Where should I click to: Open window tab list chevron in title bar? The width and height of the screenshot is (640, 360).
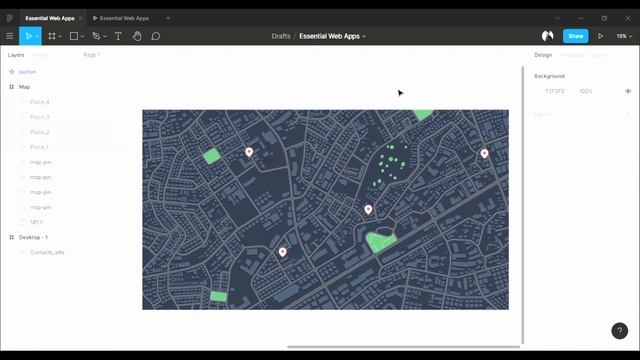pos(557,18)
